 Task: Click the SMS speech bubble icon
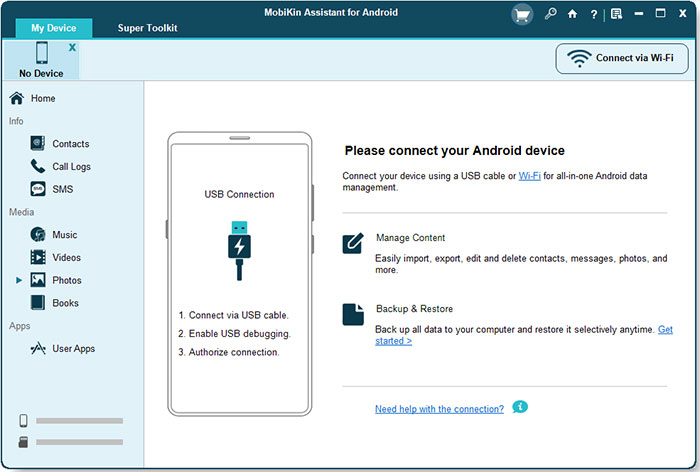click(38, 189)
